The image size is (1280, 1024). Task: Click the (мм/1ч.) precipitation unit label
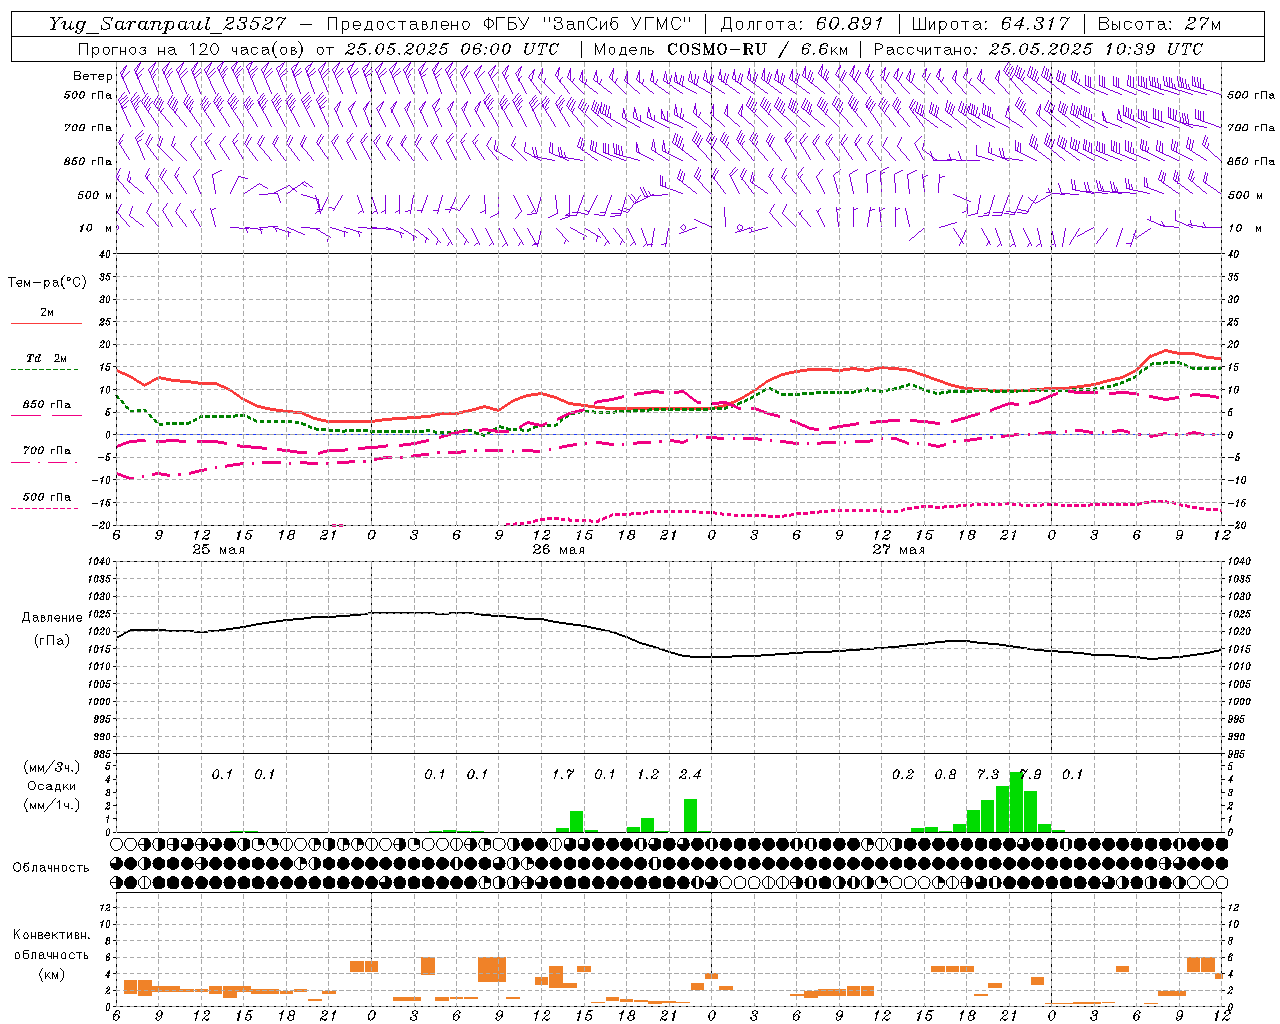coord(50,805)
